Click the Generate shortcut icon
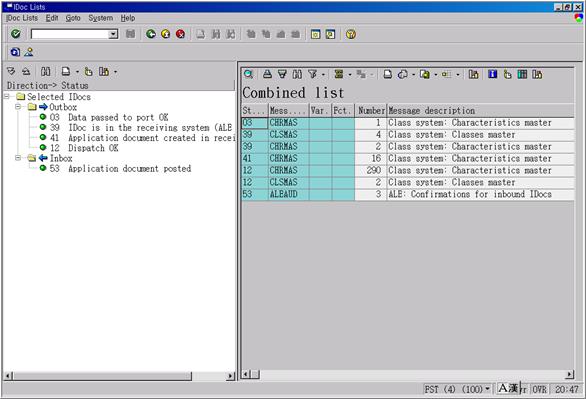The image size is (586, 399). click(330, 34)
